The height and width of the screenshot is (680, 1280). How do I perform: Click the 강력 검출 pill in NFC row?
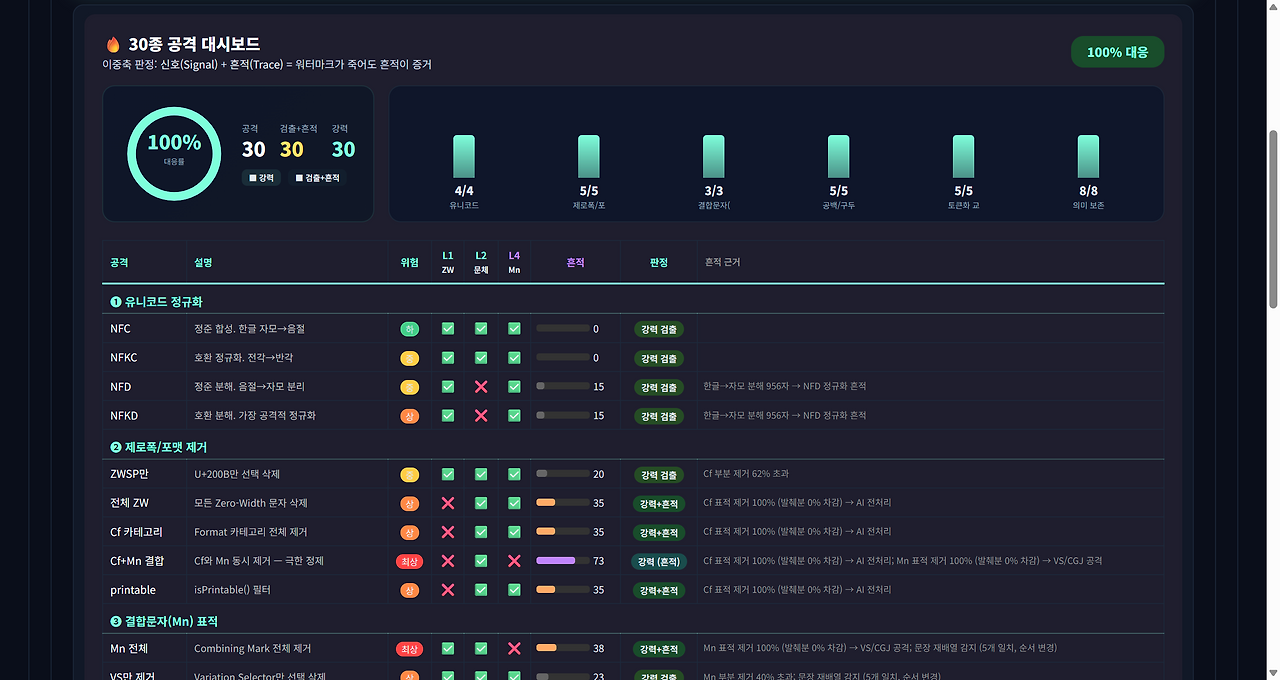point(659,329)
